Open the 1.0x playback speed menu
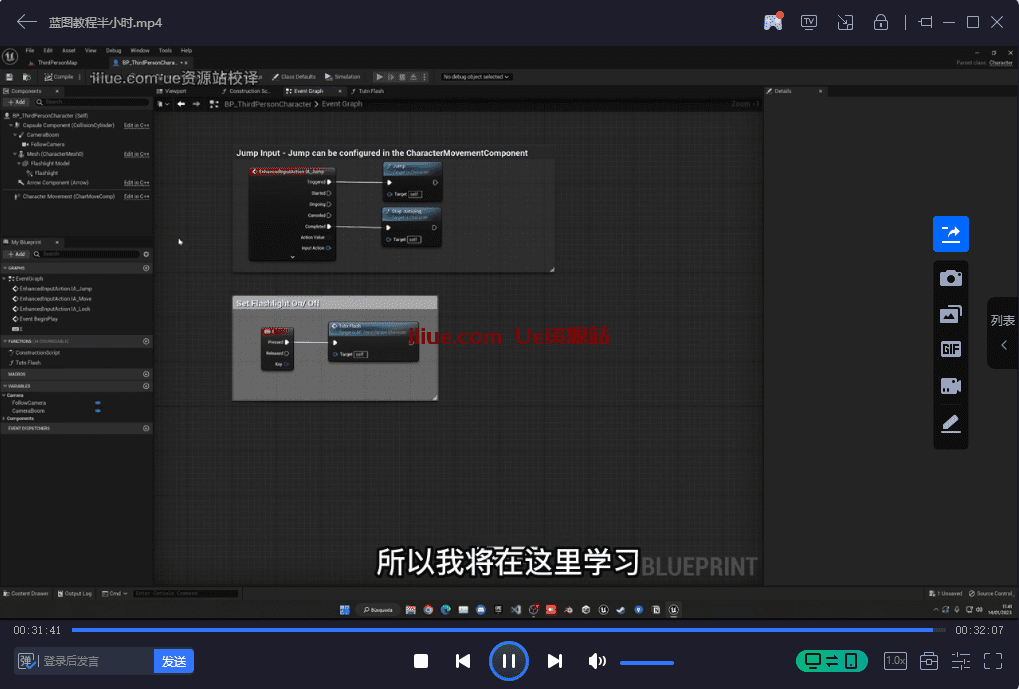The height and width of the screenshot is (689, 1019). (x=895, y=661)
